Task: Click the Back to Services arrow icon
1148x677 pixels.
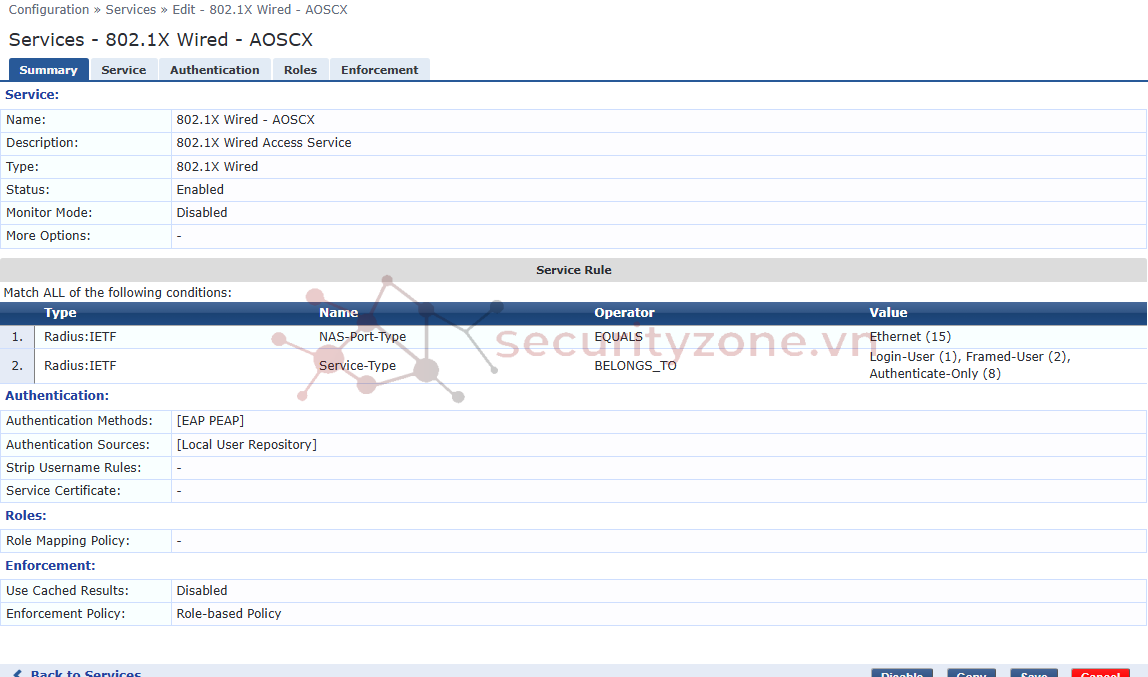Action: (x=17, y=674)
